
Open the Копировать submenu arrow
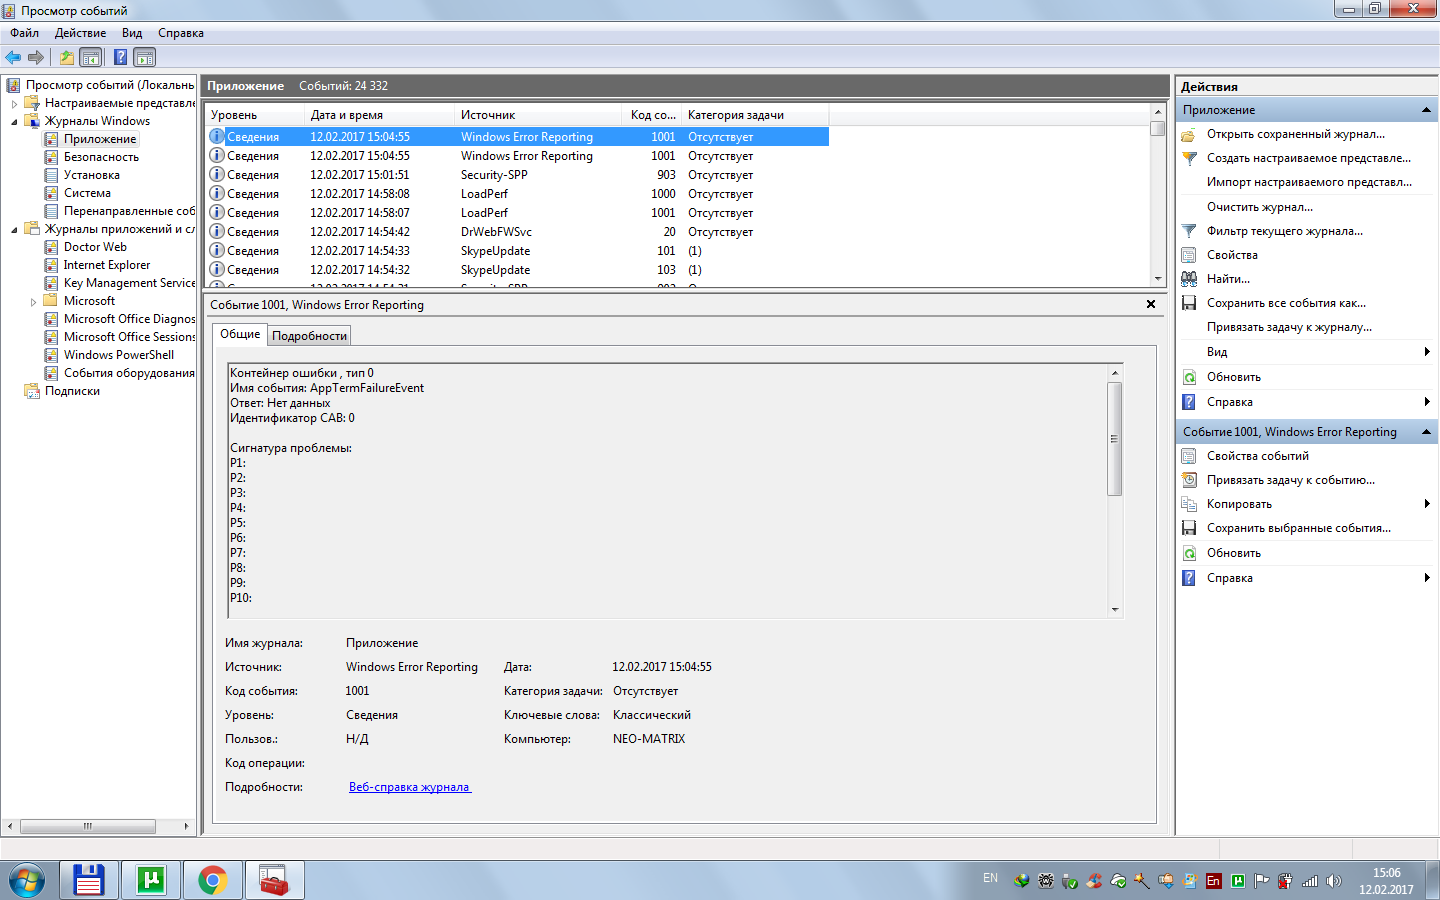pyautogui.click(x=1427, y=504)
